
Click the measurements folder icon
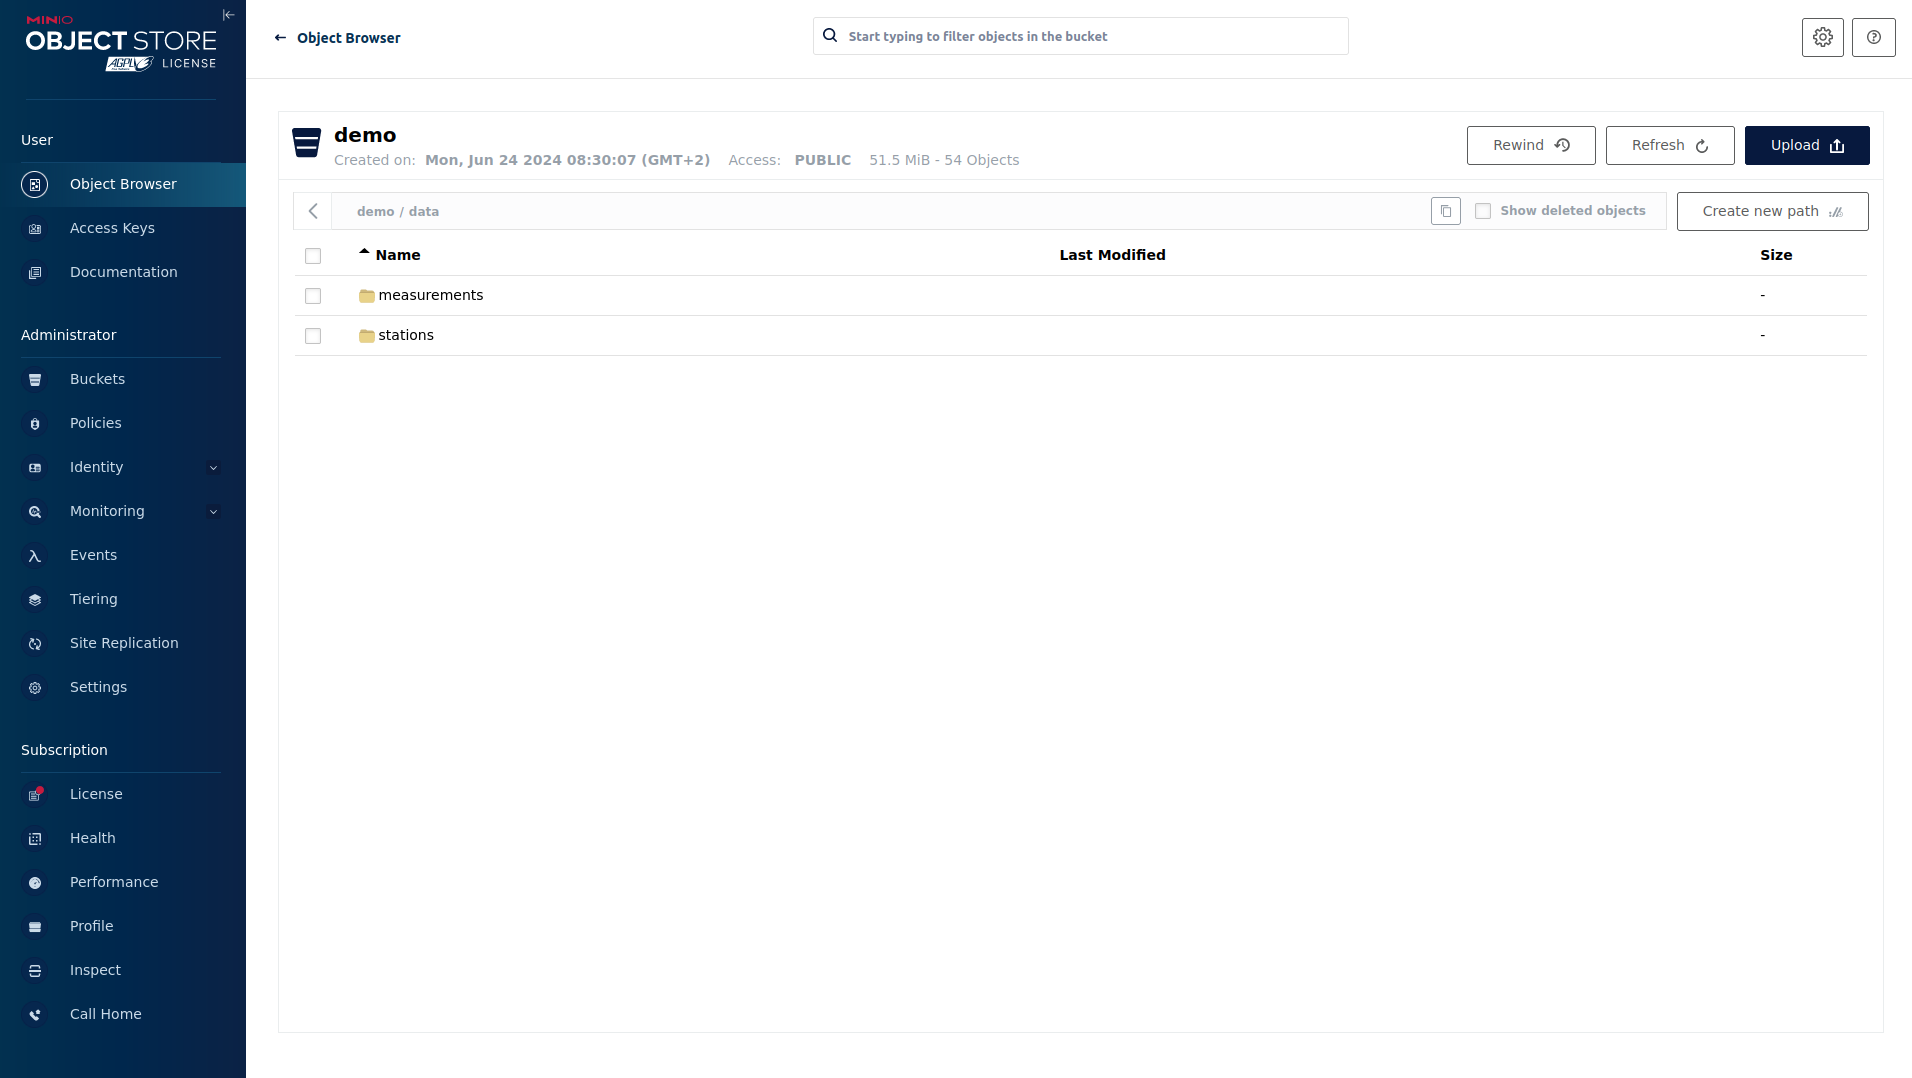[x=366, y=296]
